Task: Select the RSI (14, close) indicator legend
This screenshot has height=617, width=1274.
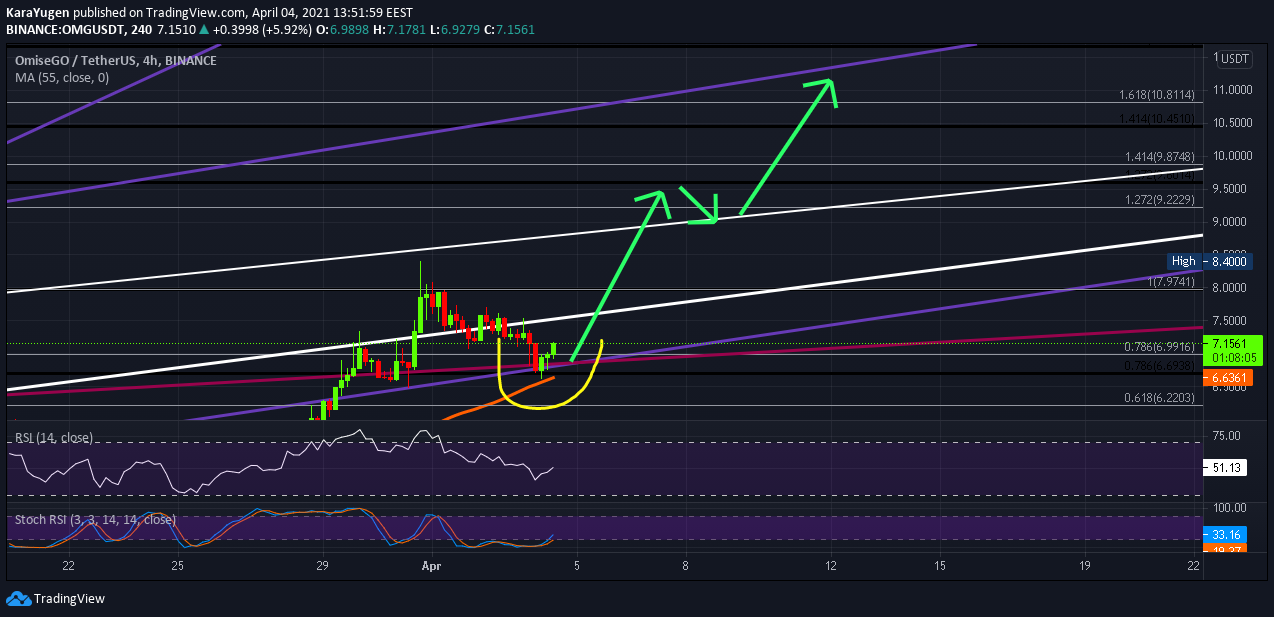Action: 54,438
